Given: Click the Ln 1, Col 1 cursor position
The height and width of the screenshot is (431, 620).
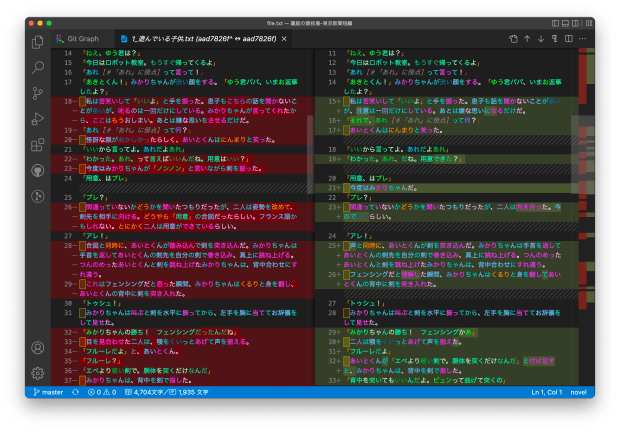Looking at the screenshot, I should pyautogui.click(x=546, y=392).
